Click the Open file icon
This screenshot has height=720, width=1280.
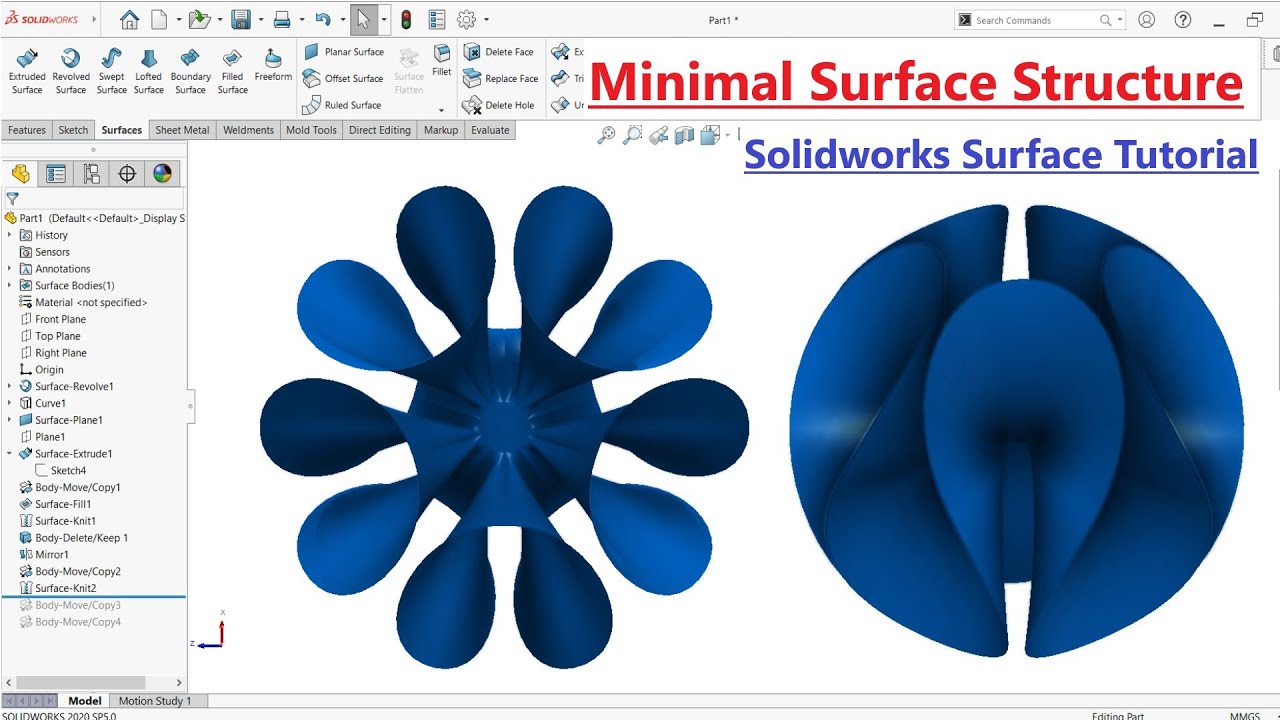(199, 19)
